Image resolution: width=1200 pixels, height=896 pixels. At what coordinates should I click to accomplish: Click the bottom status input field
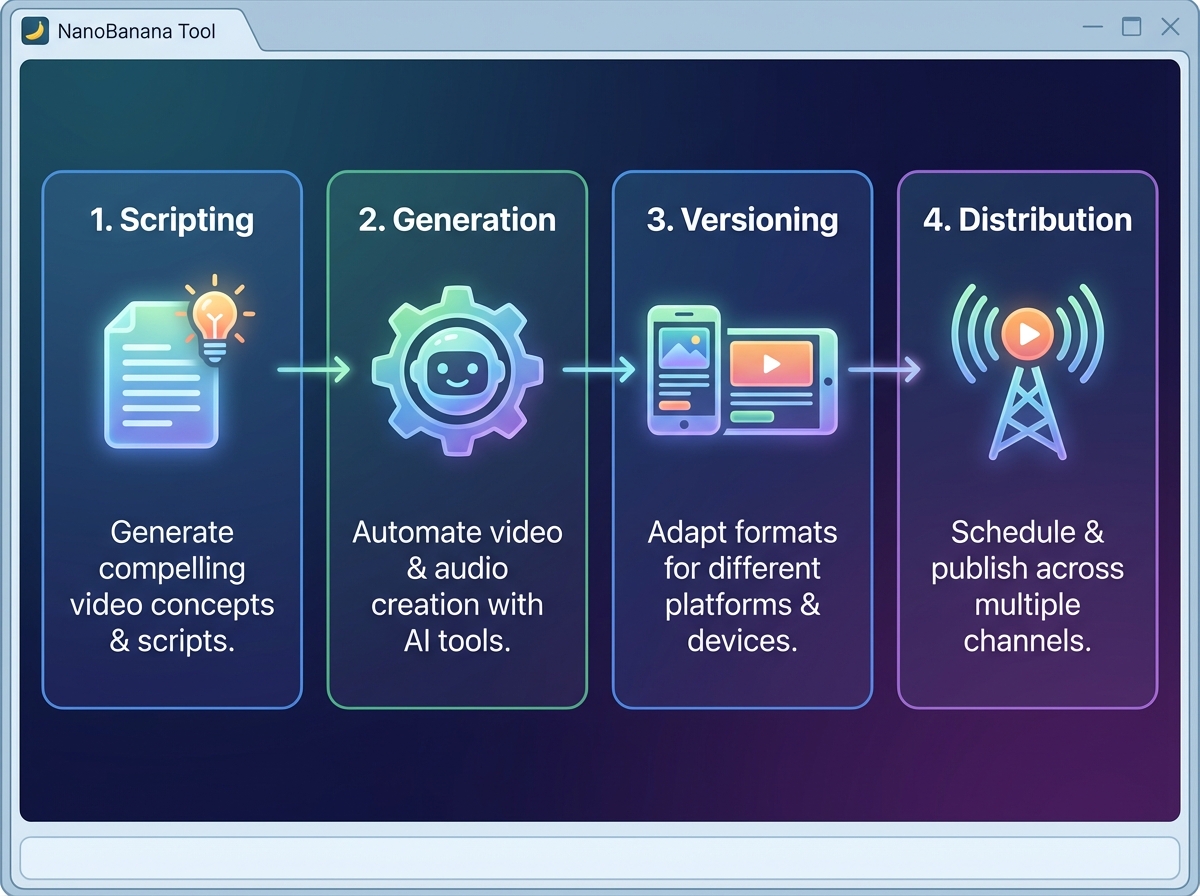pos(600,857)
